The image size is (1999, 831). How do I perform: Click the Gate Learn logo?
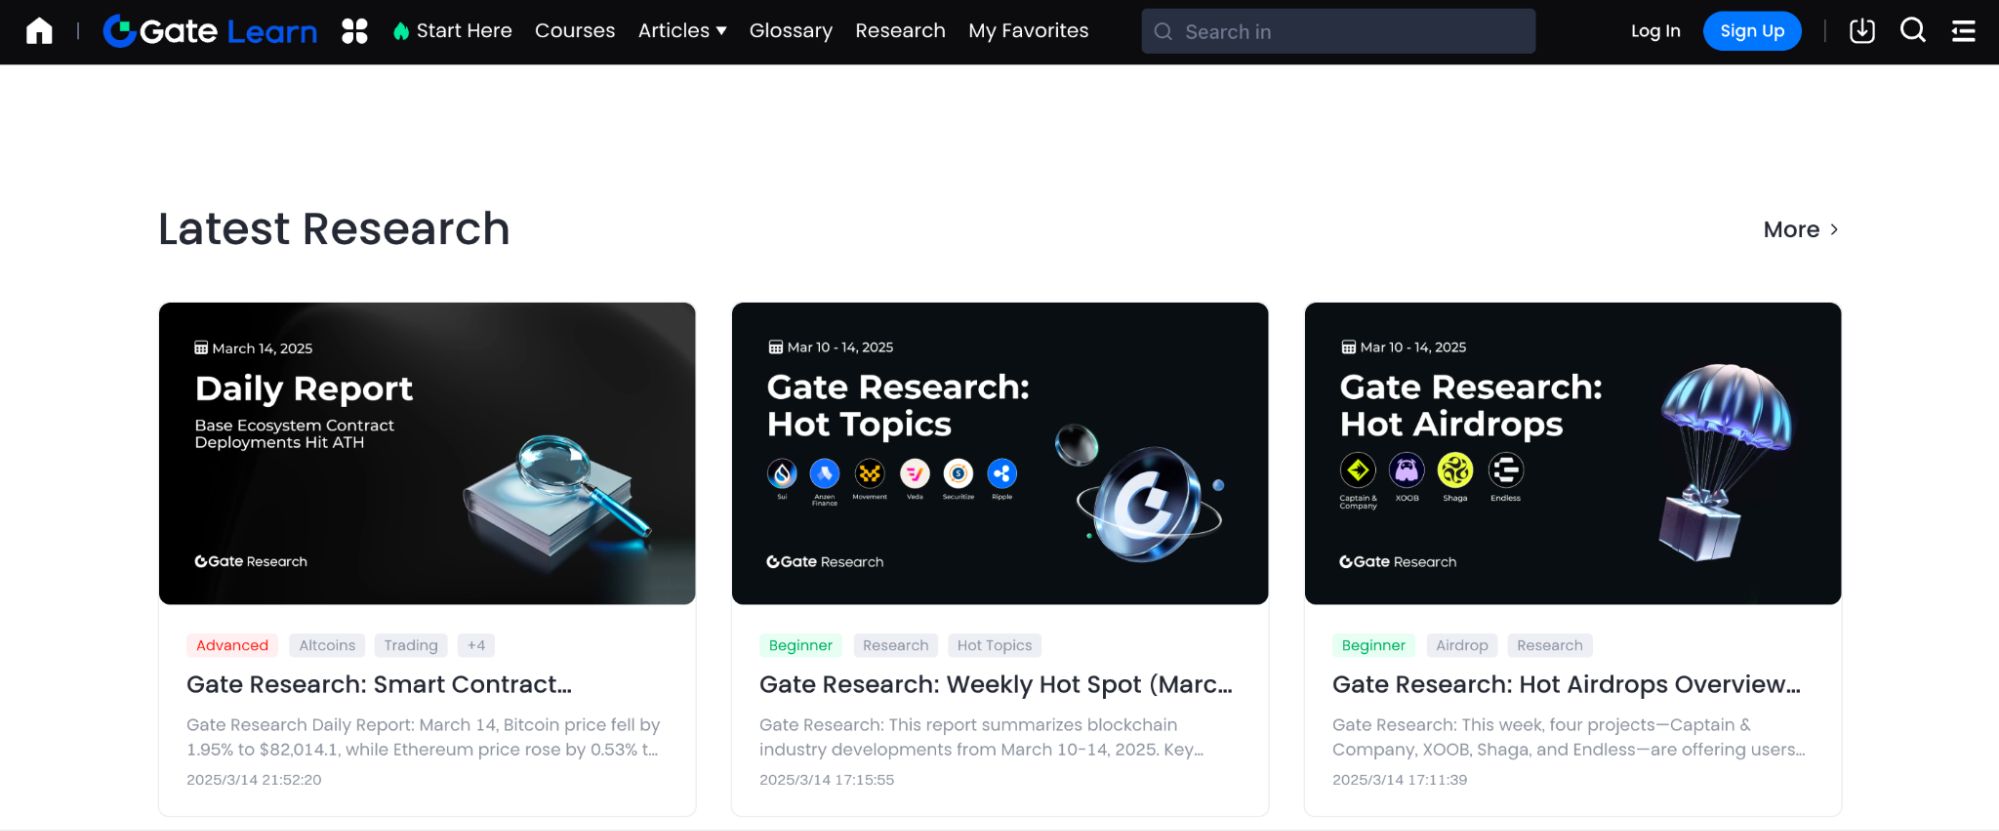210,31
